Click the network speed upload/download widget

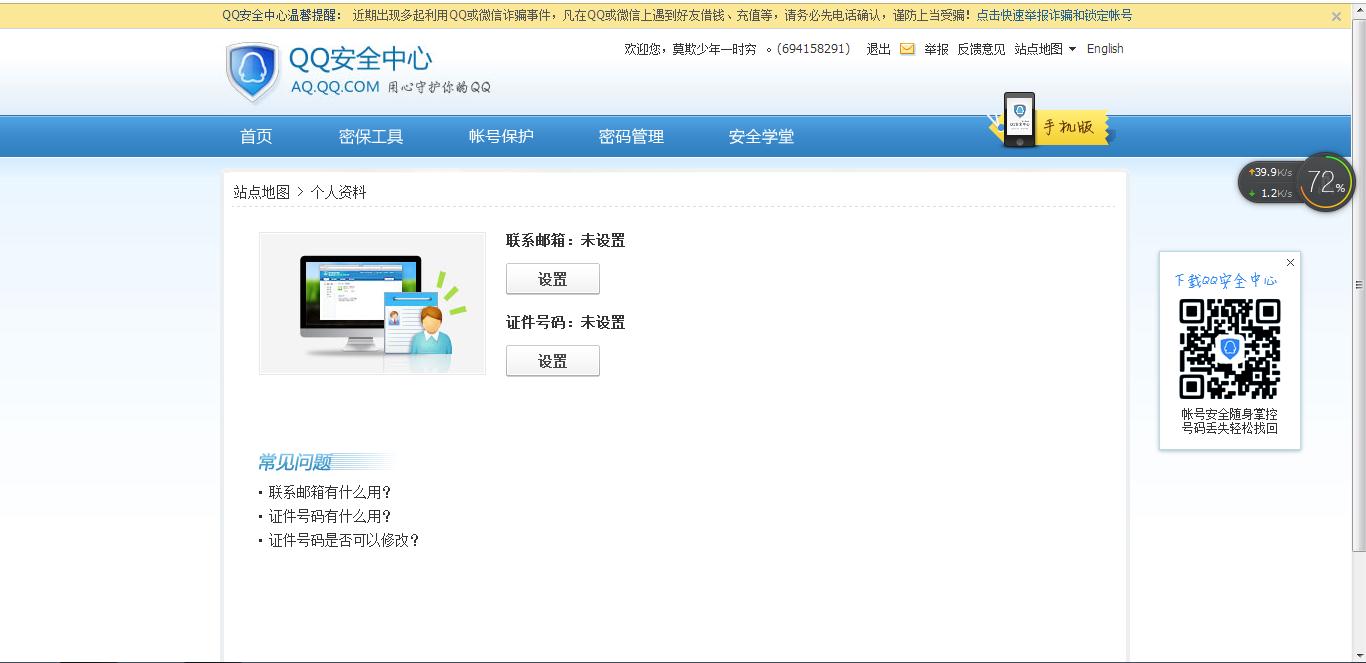coord(1271,182)
